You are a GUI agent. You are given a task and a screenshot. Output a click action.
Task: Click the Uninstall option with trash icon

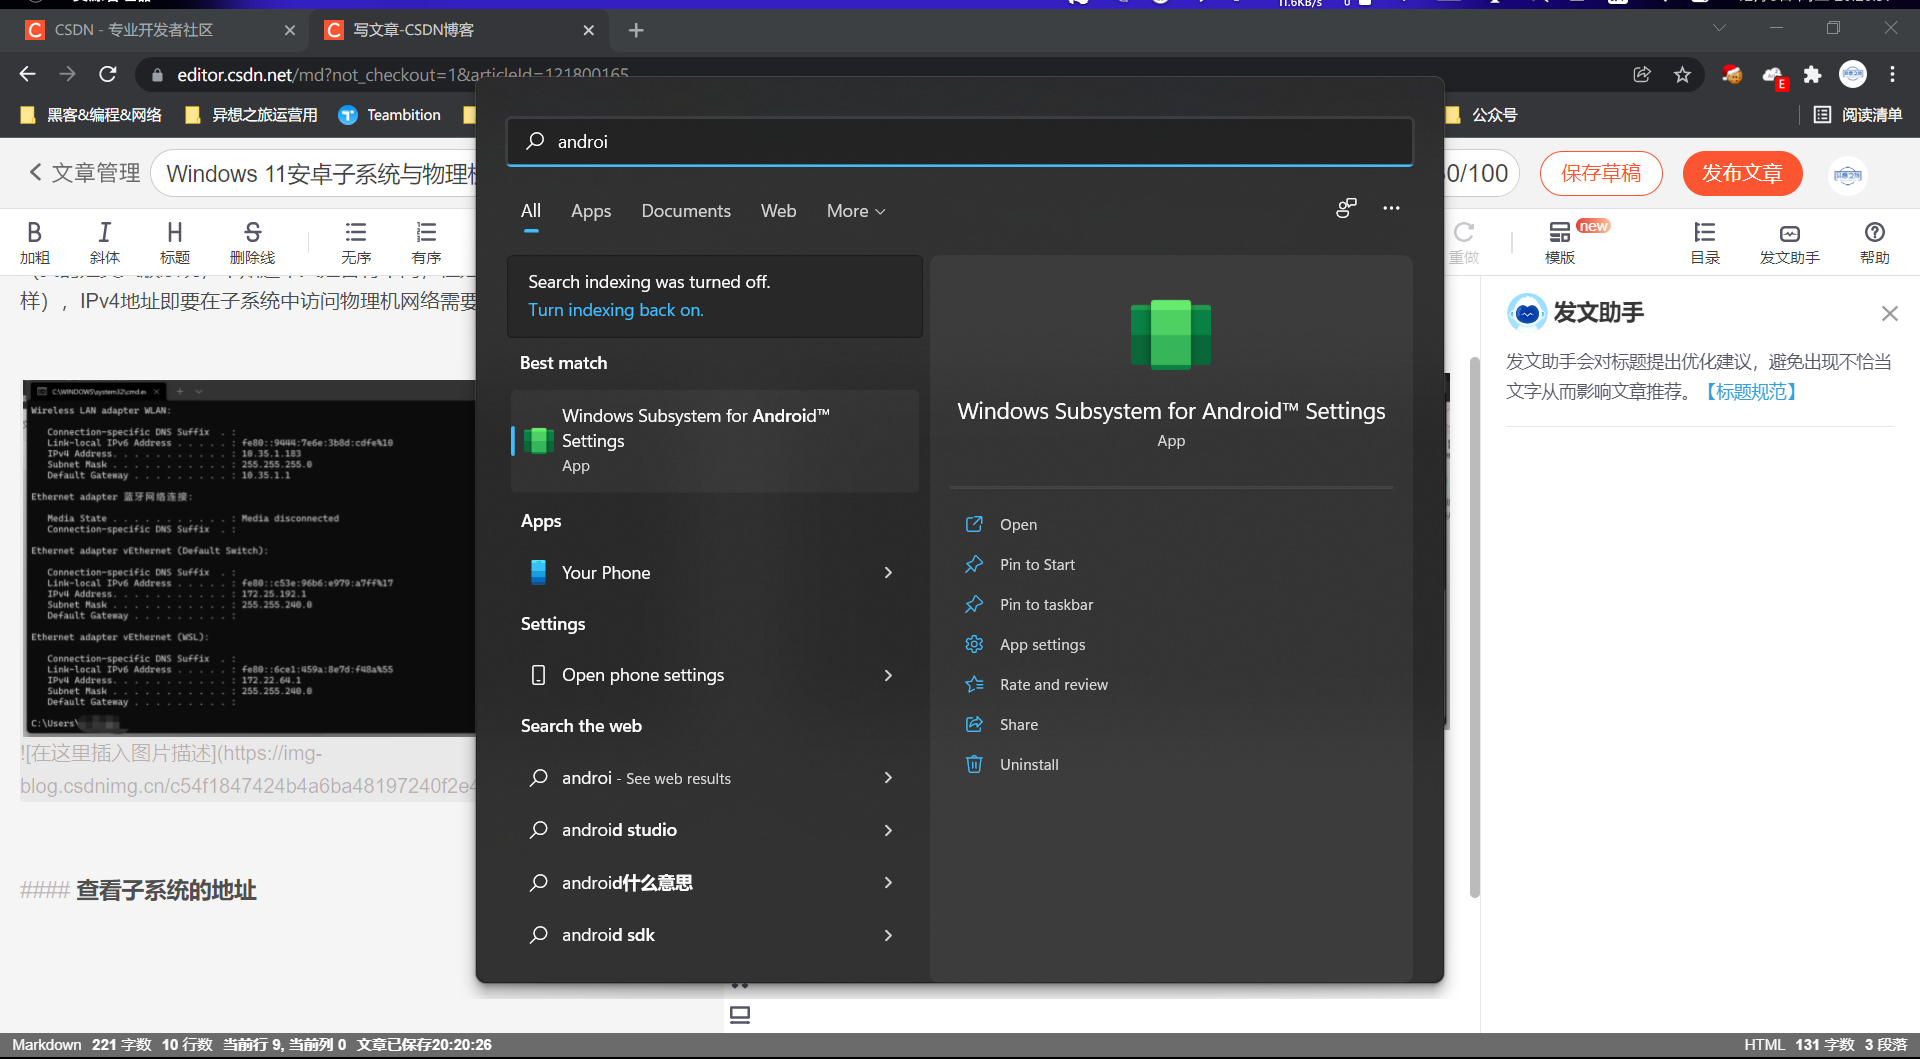tap(1028, 765)
